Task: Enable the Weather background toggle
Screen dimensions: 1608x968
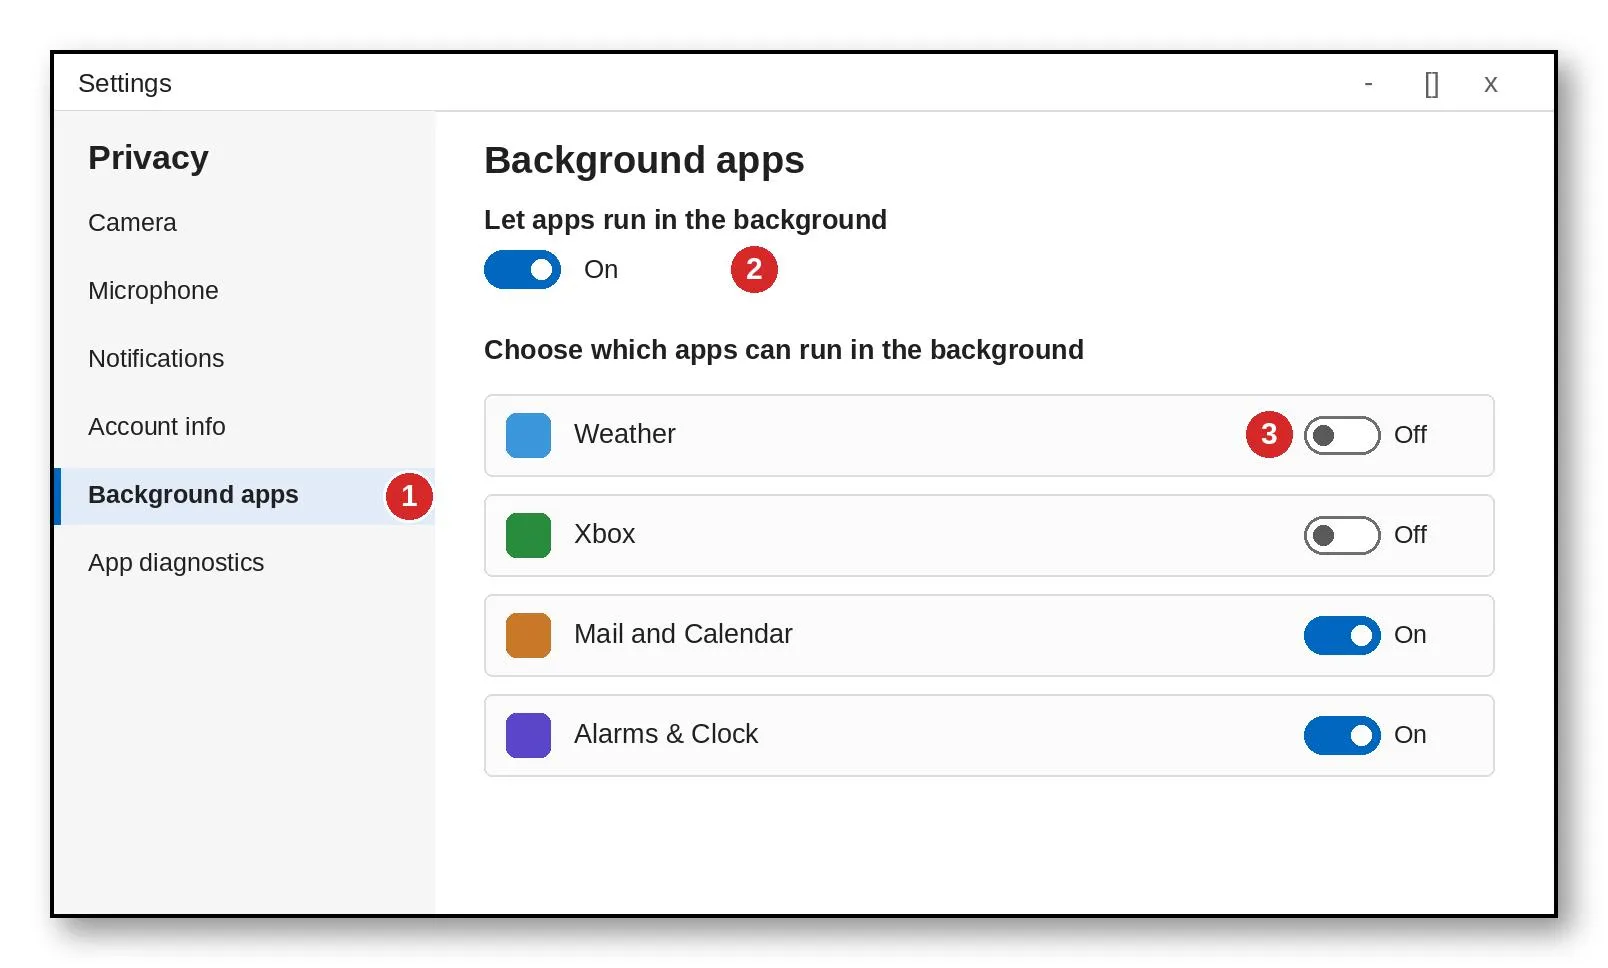Action: 1342,435
